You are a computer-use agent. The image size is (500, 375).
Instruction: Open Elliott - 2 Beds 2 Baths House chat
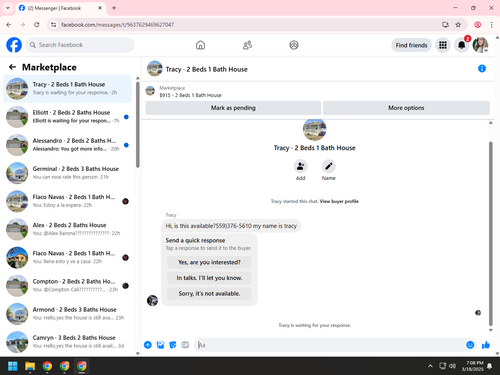click(x=67, y=117)
